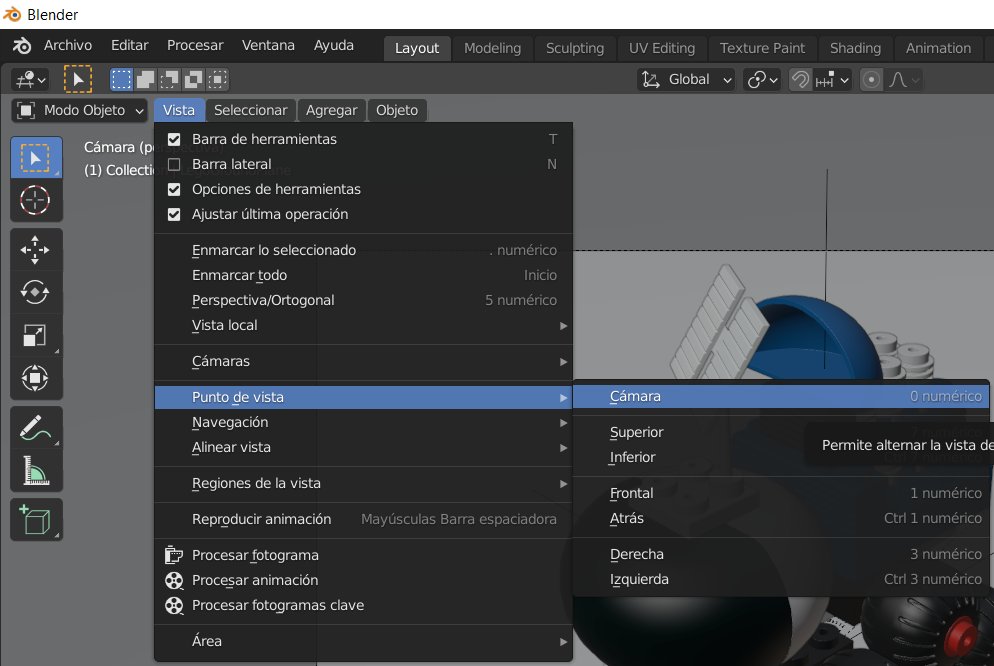Switch to Modeling workspace tab

[493, 48]
